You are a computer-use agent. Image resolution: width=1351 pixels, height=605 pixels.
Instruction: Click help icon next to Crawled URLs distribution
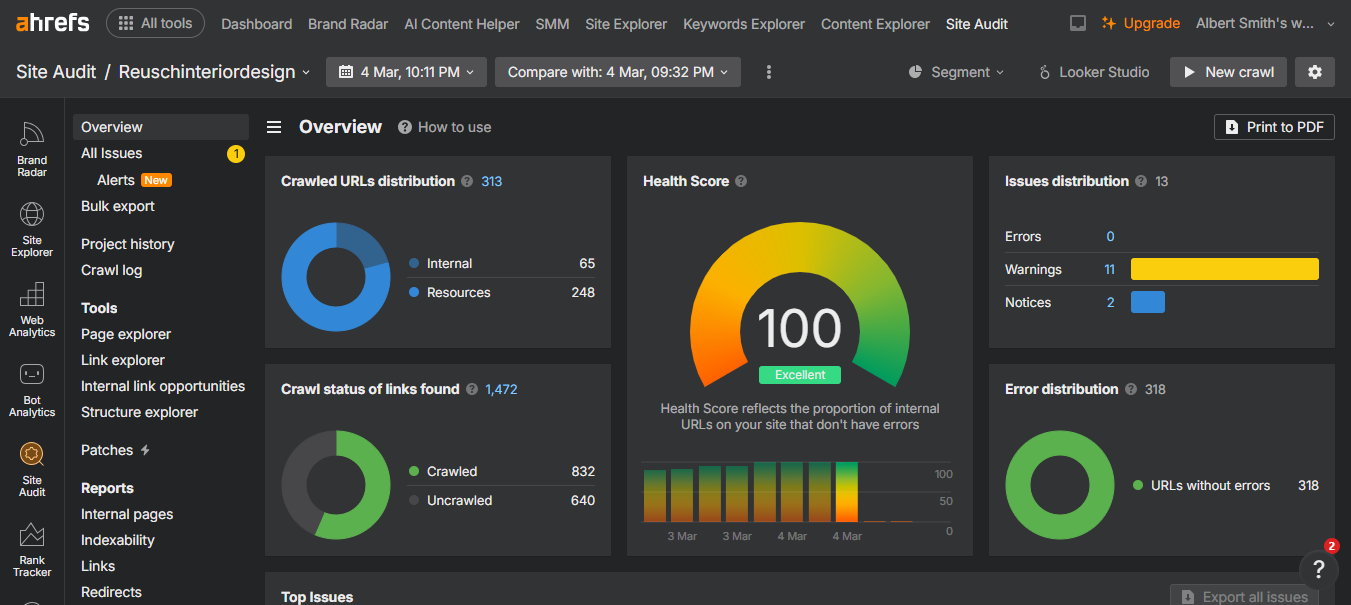pos(466,181)
